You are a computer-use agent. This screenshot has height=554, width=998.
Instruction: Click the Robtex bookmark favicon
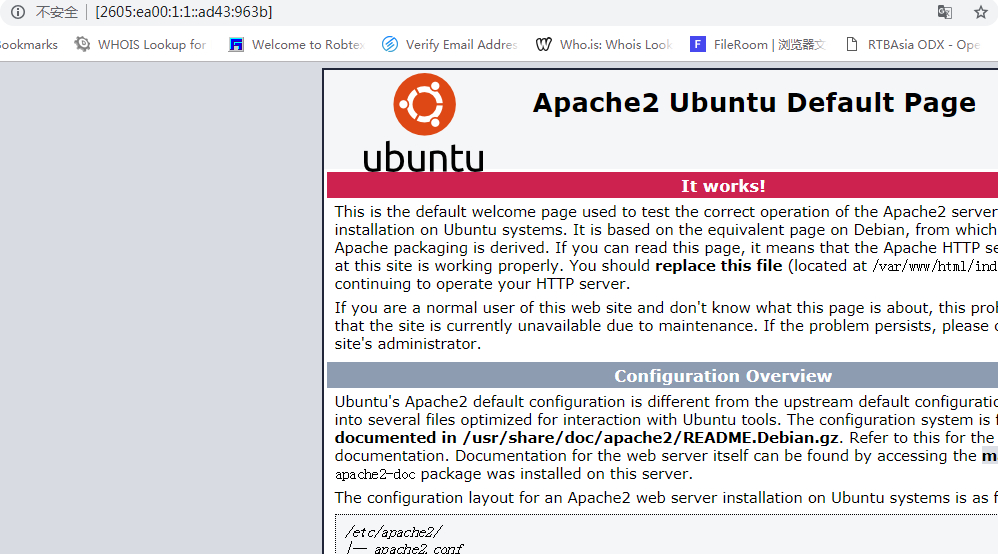pyautogui.click(x=236, y=45)
